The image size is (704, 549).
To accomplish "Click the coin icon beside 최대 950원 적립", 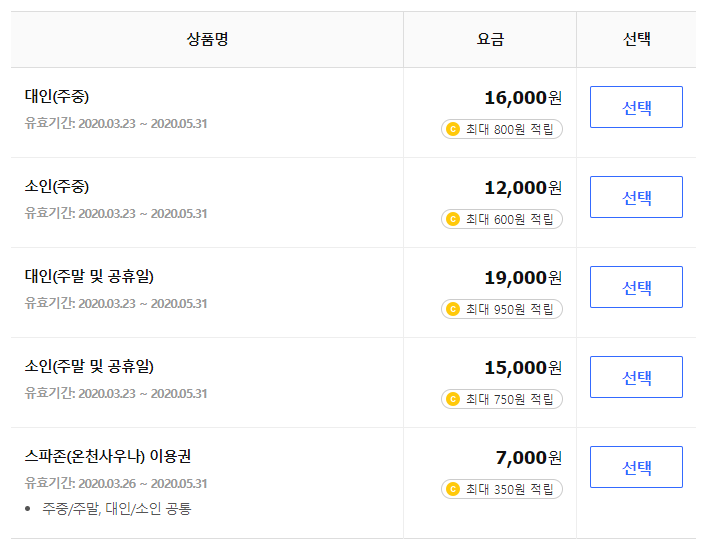I will coord(453,309).
